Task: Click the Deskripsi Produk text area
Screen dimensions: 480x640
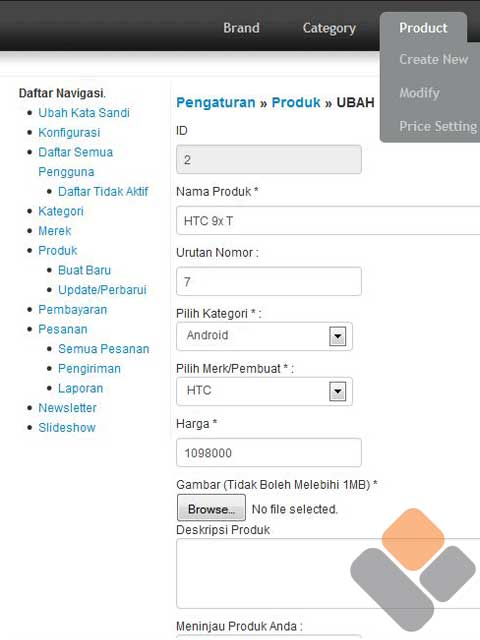Action: 328,573
